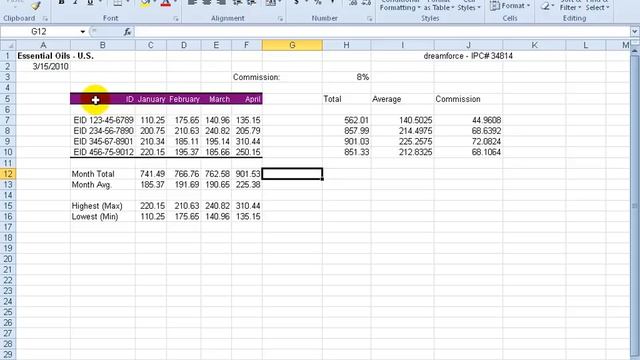Open Font dialog launcher
The height and width of the screenshot is (360, 640).
pyautogui.click(x=176, y=19)
